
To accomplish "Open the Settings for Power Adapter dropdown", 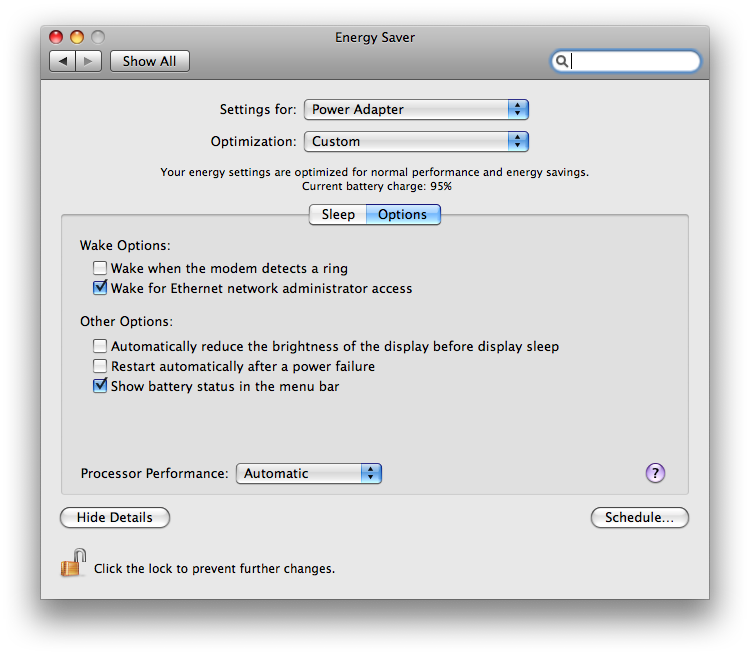I will tap(416, 110).
